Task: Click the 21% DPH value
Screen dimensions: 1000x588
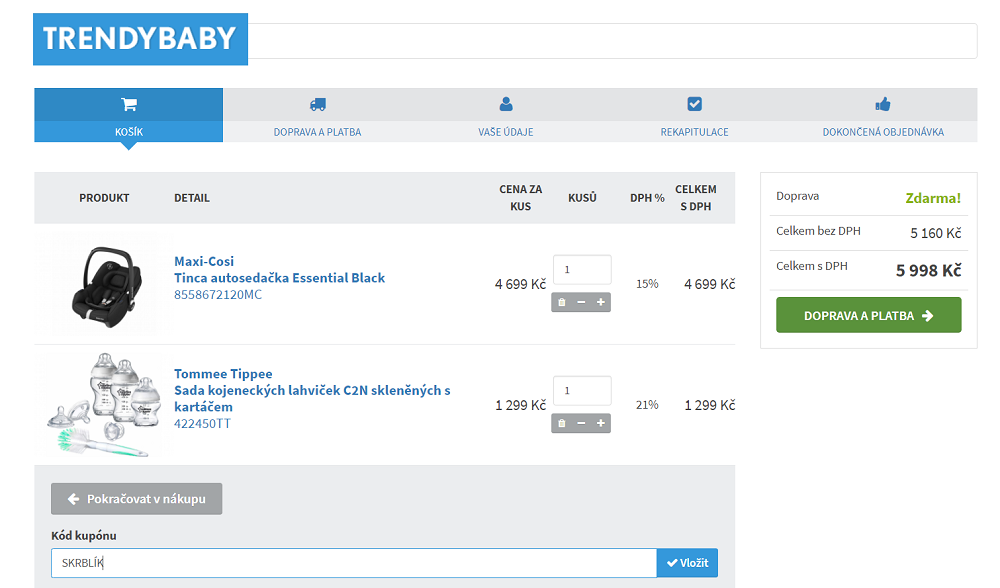Action: 647,405
